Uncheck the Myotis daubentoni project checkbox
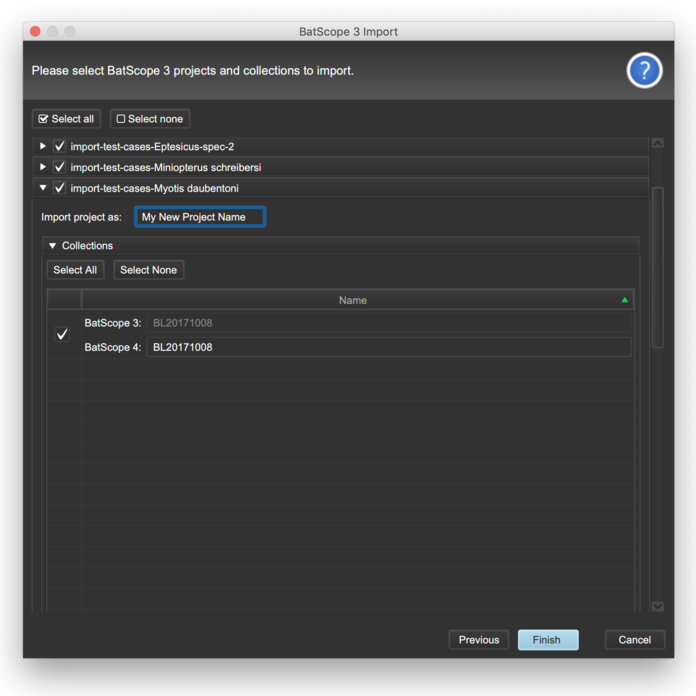The image size is (696, 696). [59, 188]
